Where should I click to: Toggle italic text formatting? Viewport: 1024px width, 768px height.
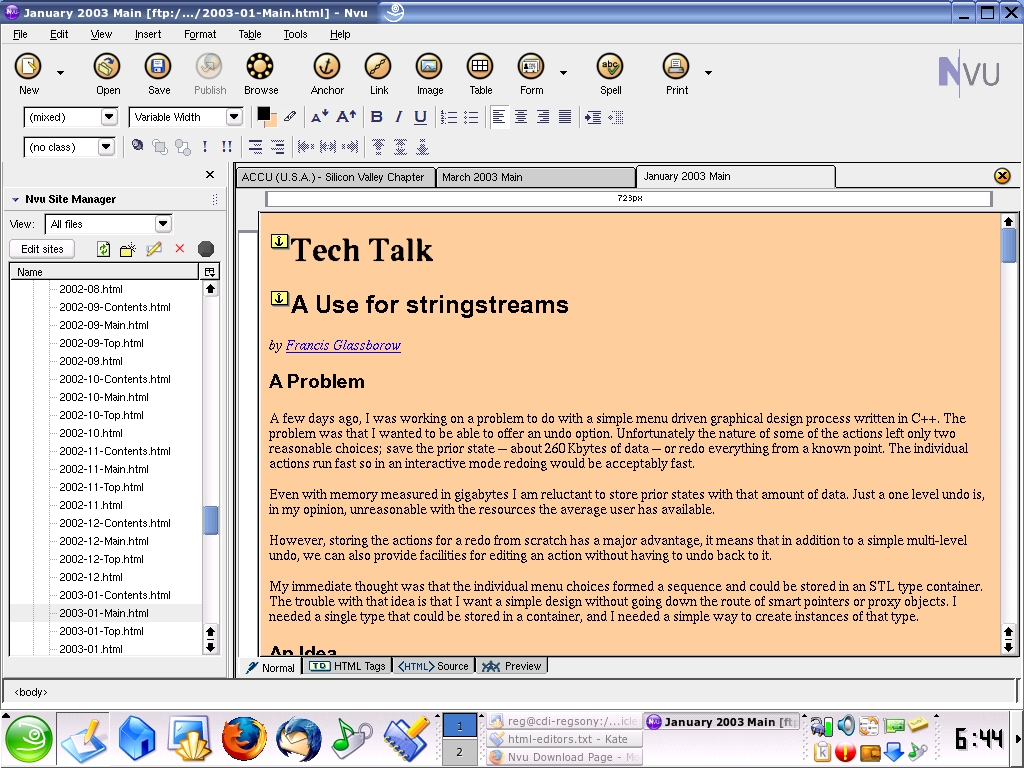[x=398, y=117]
